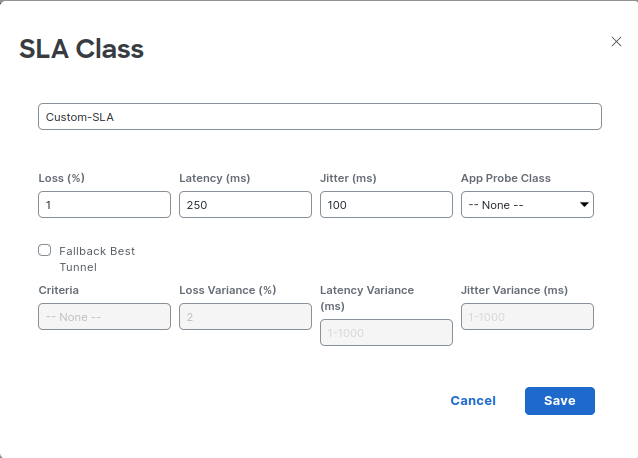This screenshot has width=638, height=458.
Task: Focus the Custom-SLA name field
Action: tap(320, 116)
